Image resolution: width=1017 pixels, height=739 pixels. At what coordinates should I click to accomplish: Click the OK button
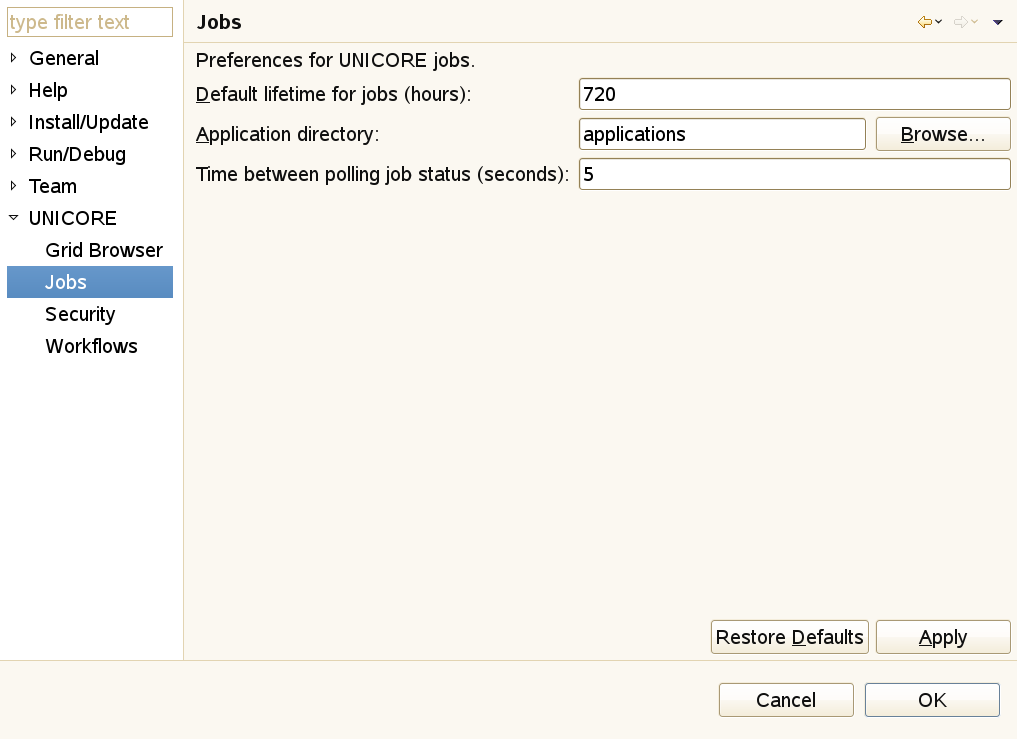[932, 700]
